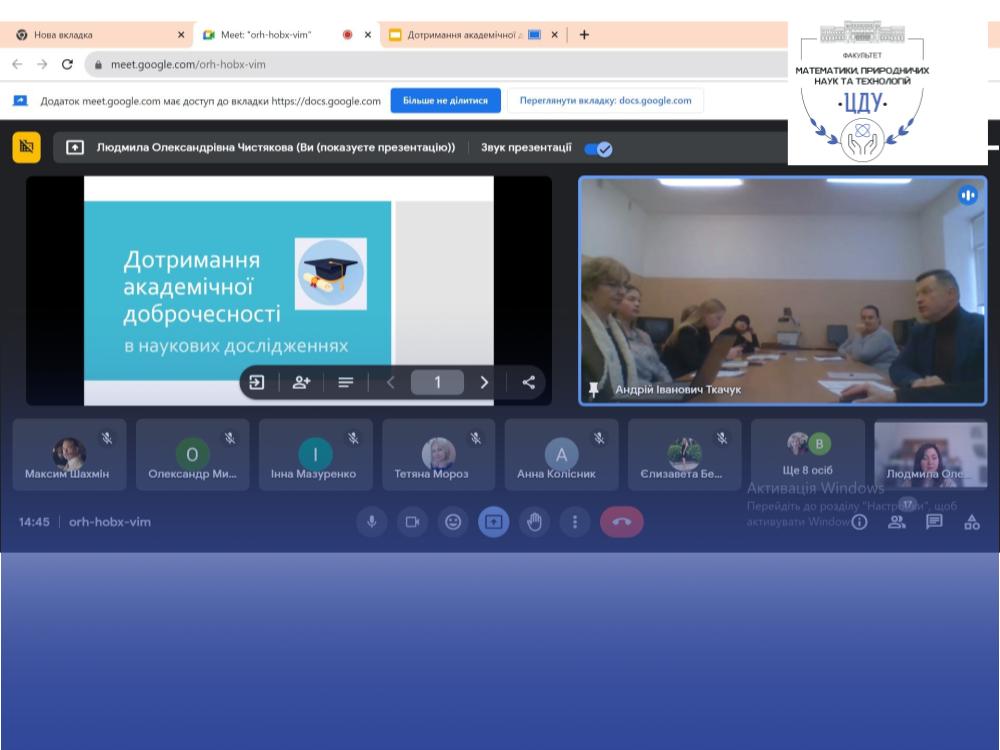This screenshot has width=1000, height=750.
Task: Hang up with the red leave call button
Action: click(621, 522)
